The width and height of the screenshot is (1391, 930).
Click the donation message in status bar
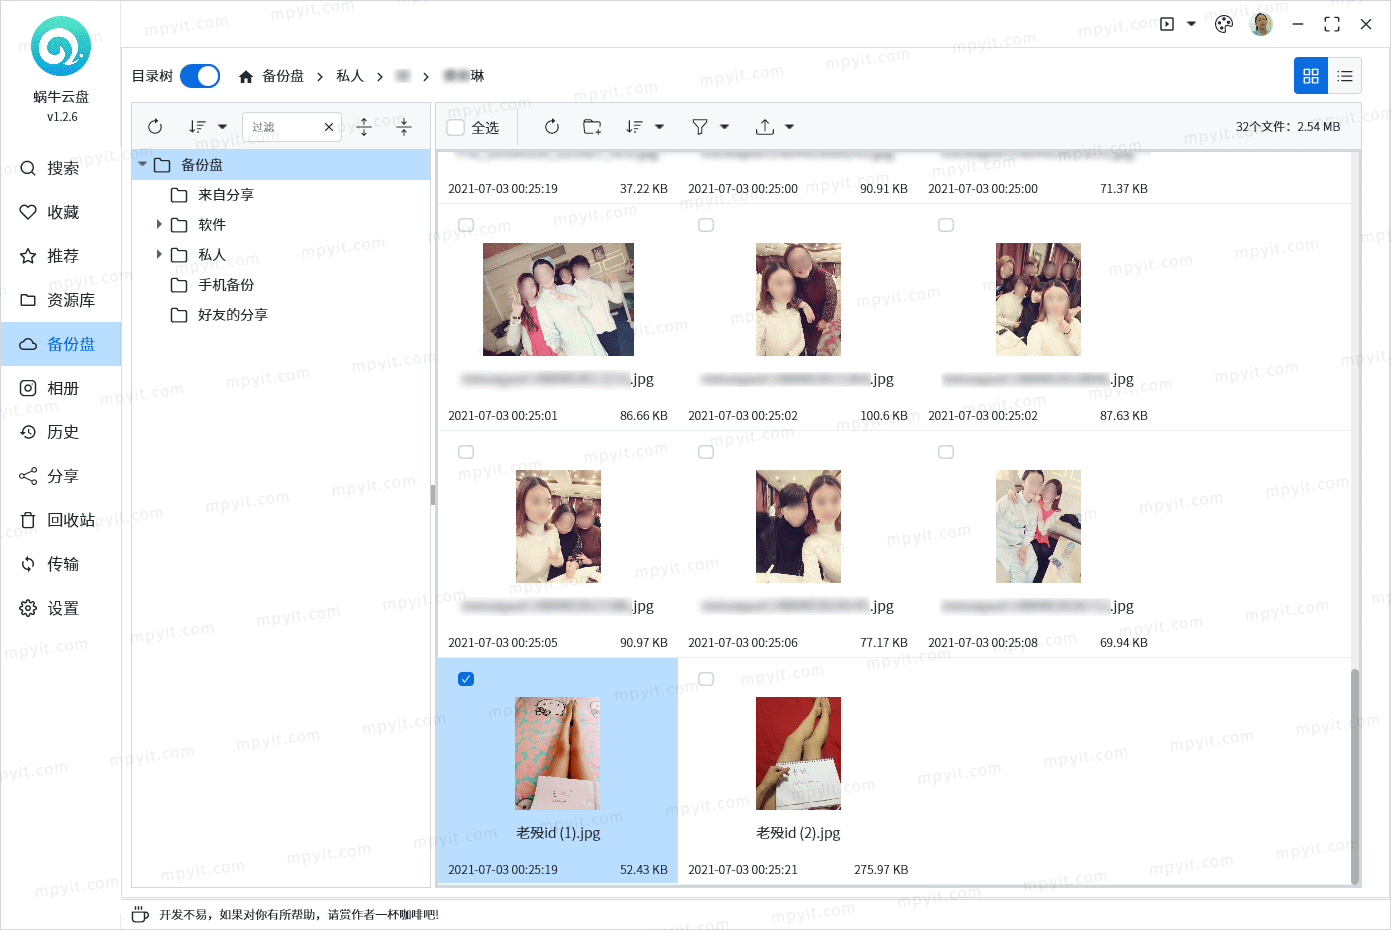point(299,914)
